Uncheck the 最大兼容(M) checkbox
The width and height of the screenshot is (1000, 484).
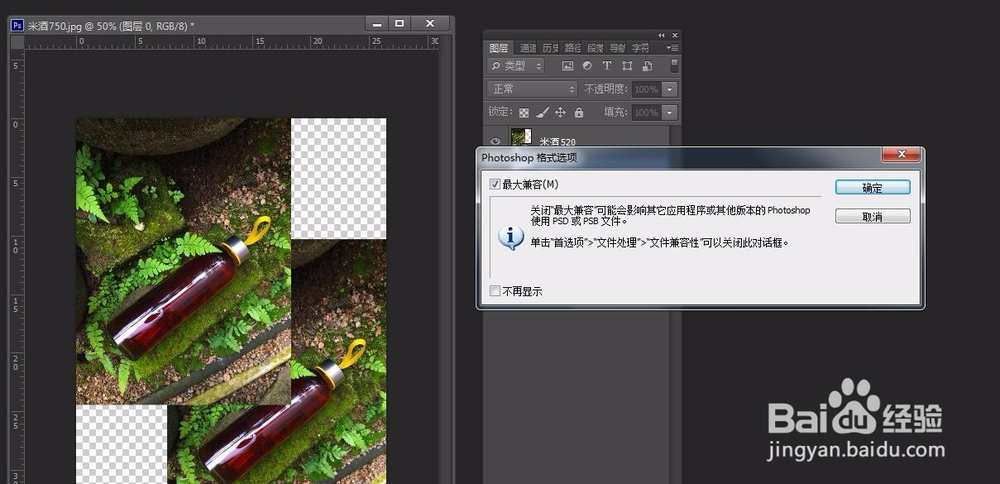(x=495, y=184)
